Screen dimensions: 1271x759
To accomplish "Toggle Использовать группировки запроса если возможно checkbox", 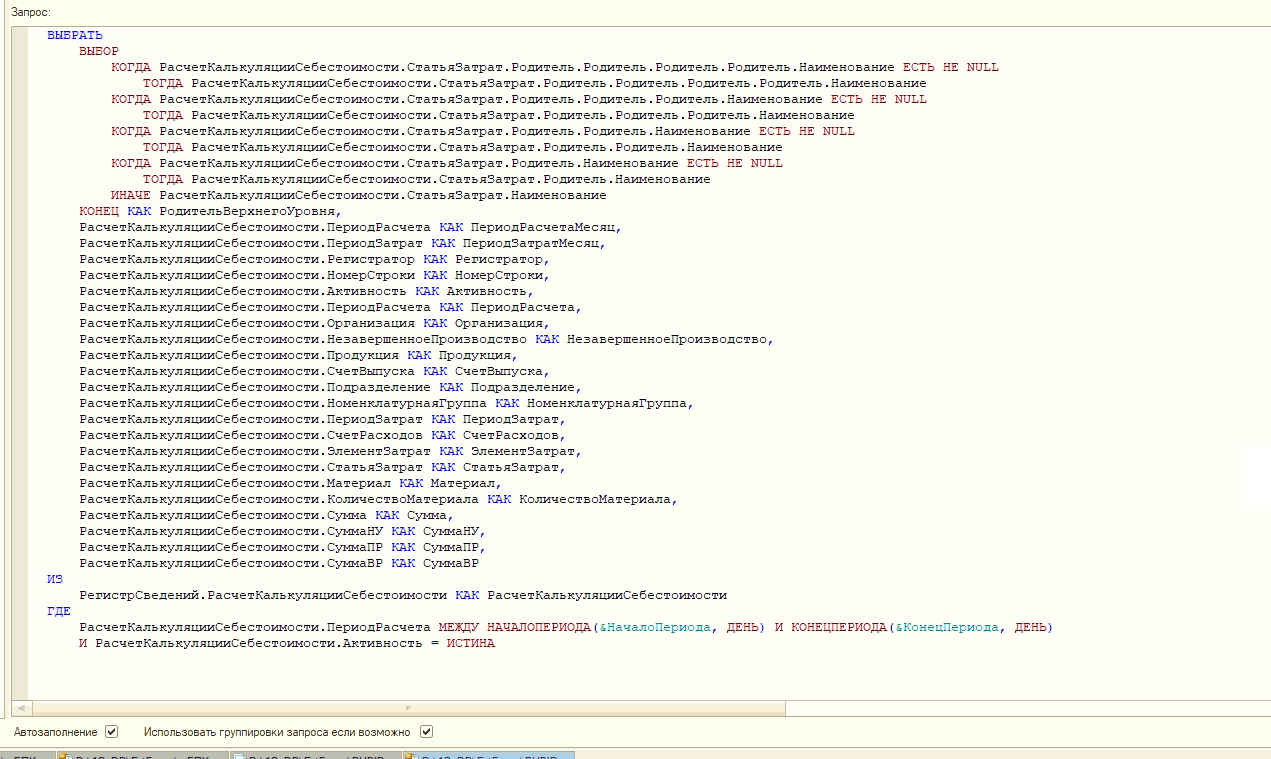I will (x=427, y=731).
